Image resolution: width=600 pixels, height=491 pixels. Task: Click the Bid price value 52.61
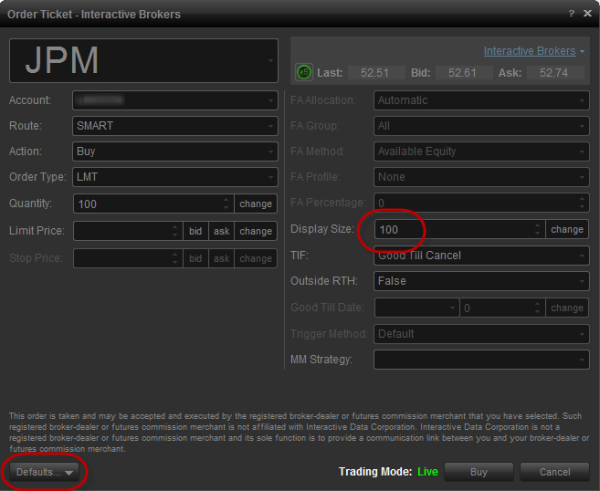463,73
